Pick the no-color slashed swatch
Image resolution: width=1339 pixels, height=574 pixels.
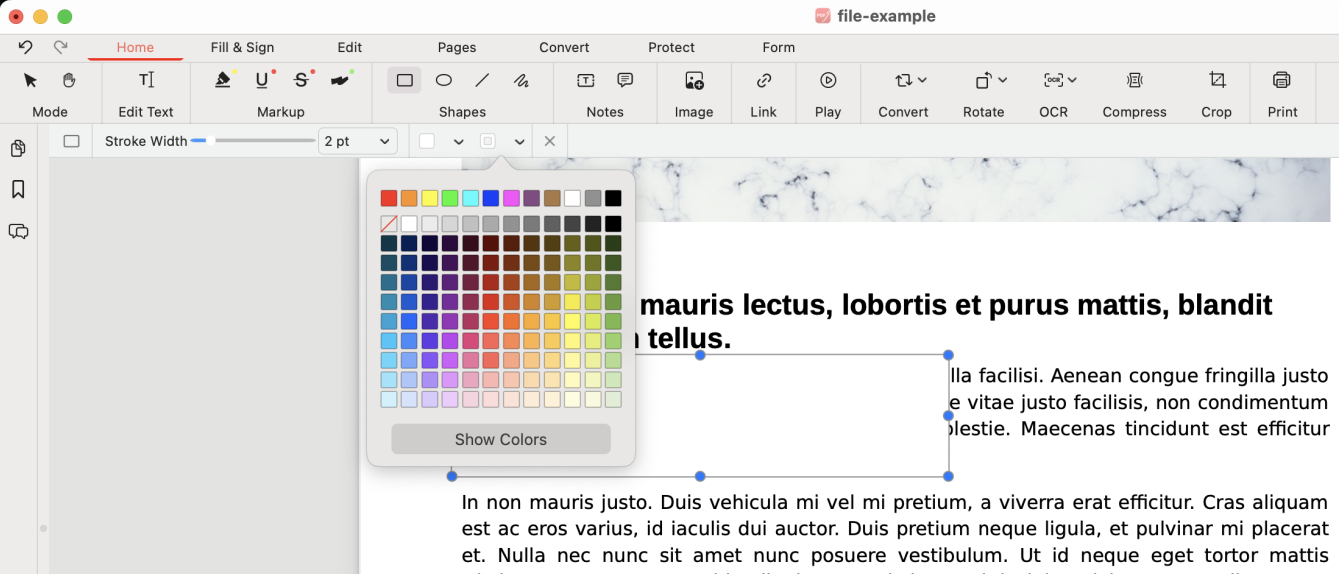click(x=389, y=224)
